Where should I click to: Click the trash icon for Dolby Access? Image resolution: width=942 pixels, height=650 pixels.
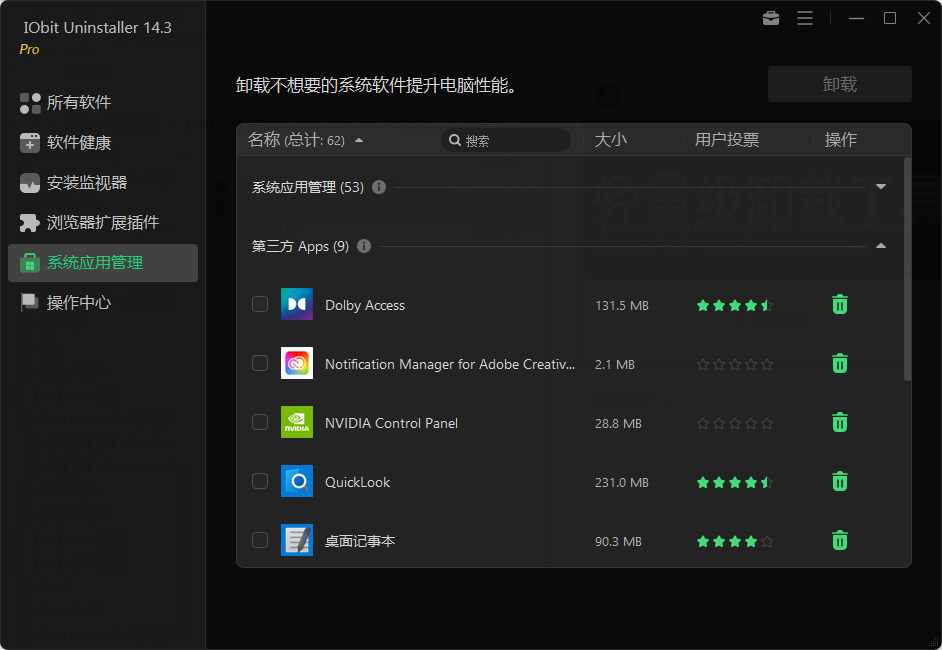pyautogui.click(x=840, y=305)
